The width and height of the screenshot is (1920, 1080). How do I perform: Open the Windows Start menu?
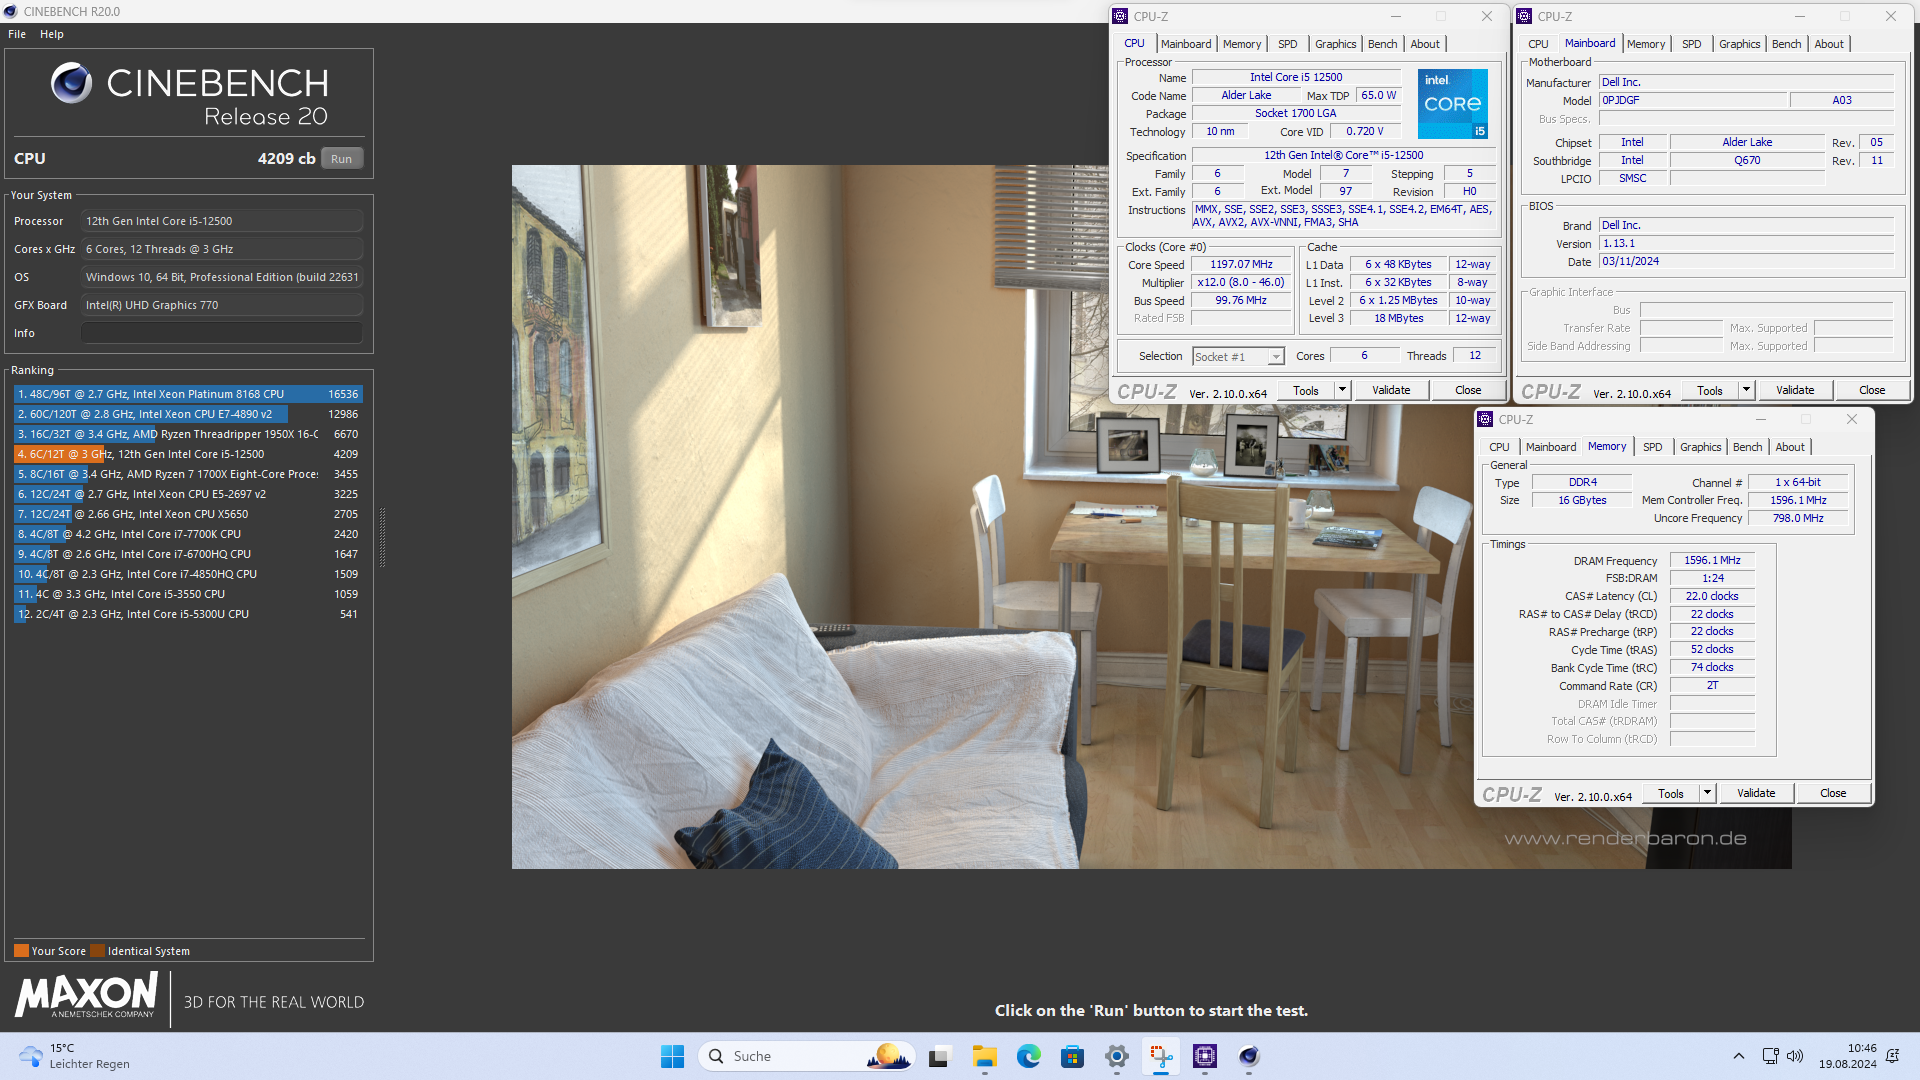click(672, 1056)
